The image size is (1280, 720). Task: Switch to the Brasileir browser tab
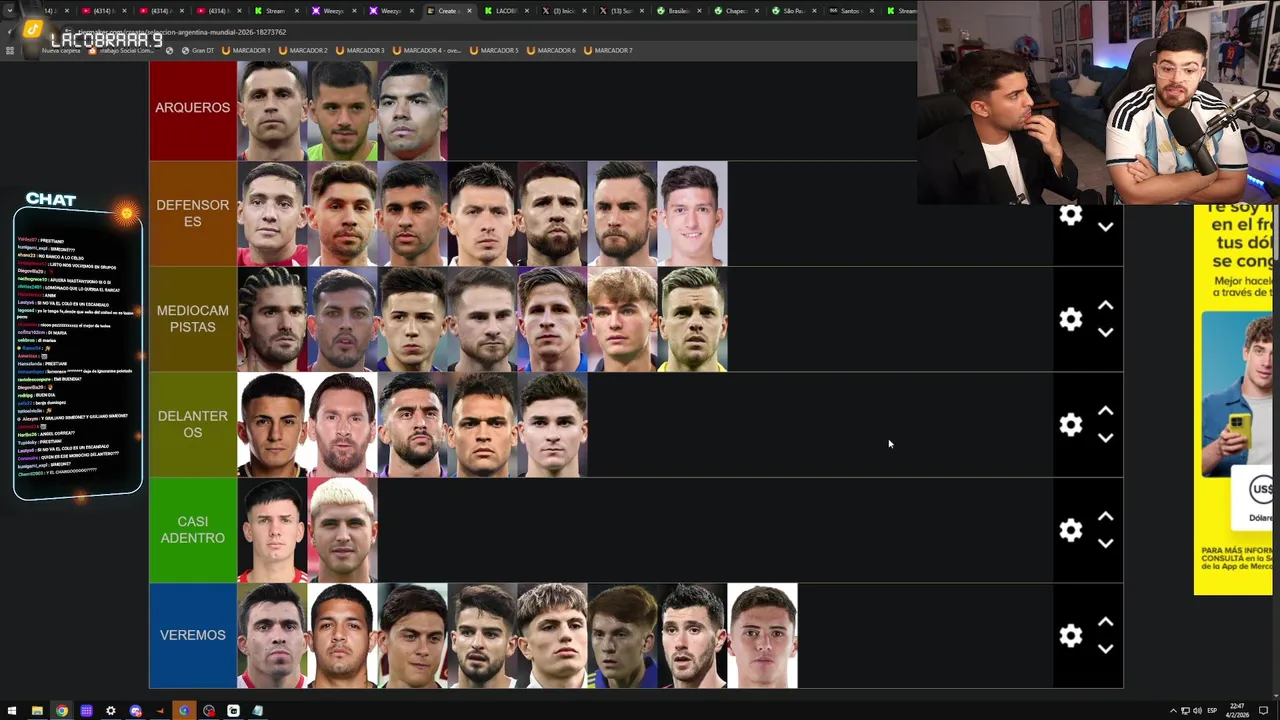coord(678,11)
